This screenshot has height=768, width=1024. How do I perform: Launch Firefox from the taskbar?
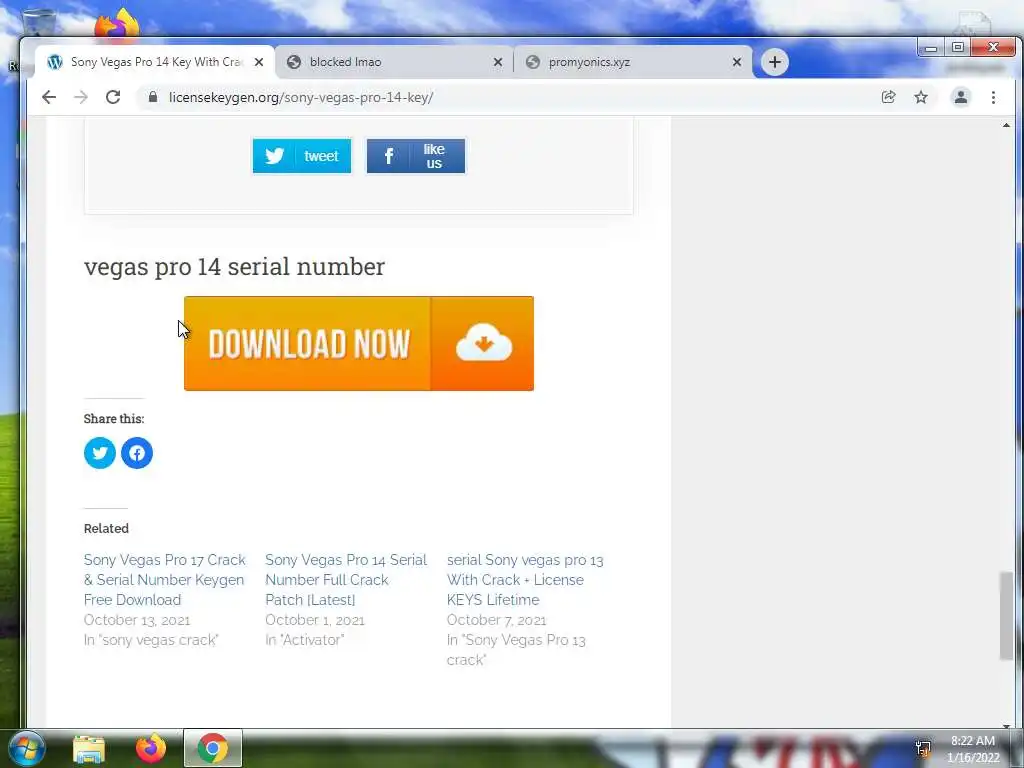pyautogui.click(x=151, y=748)
